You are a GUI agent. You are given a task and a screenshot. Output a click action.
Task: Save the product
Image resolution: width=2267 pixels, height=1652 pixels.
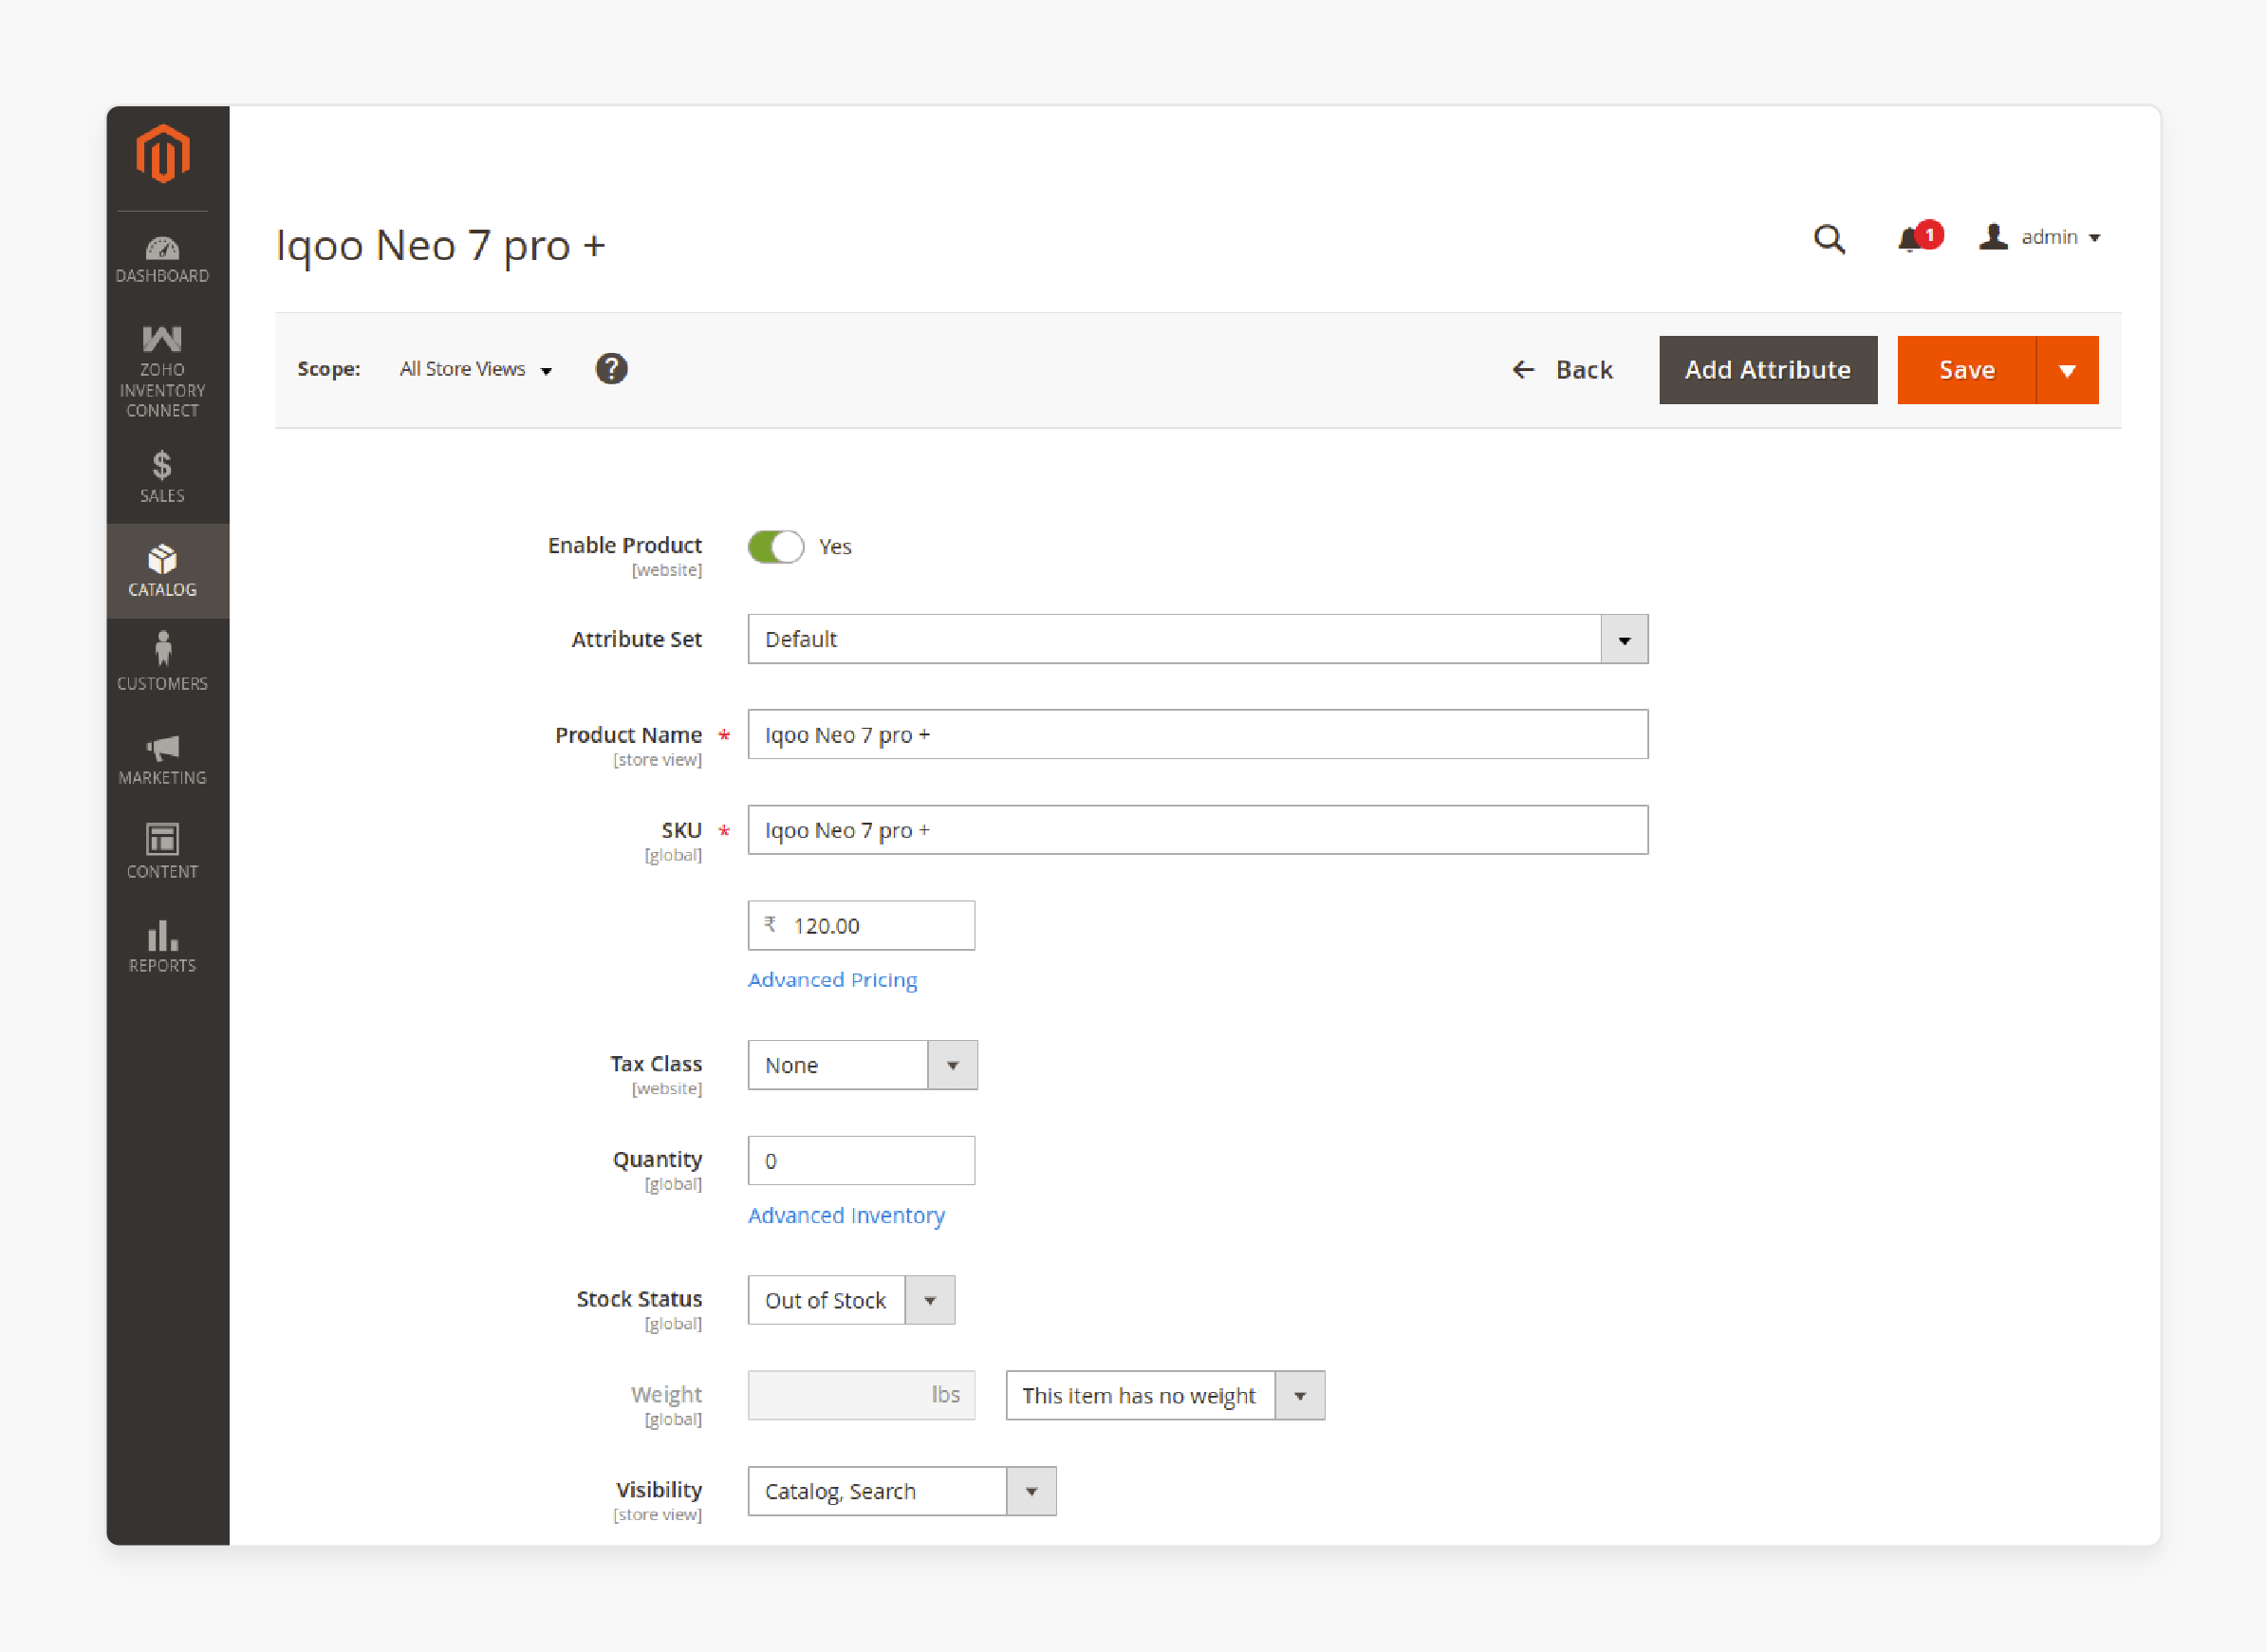click(1966, 370)
